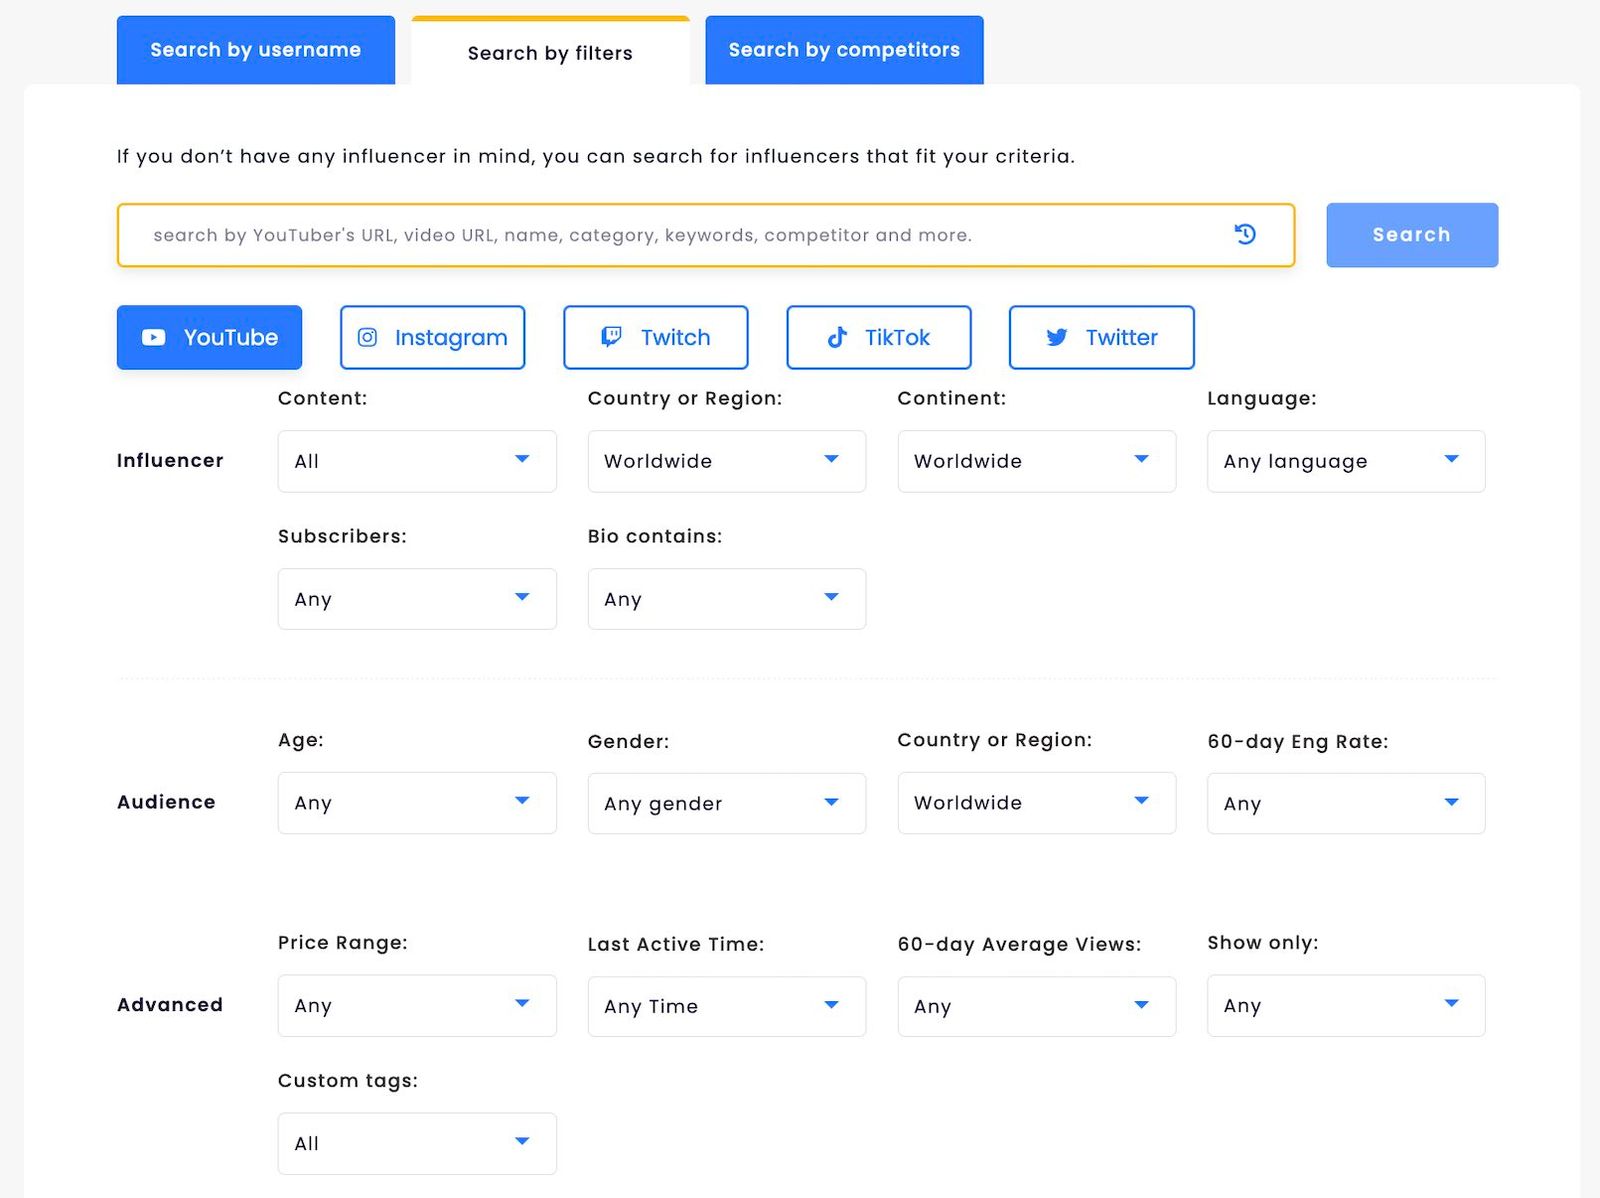Open the Subscribers dropdown
Viewport: 1600px width, 1198px height.
click(x=416, y=599)
